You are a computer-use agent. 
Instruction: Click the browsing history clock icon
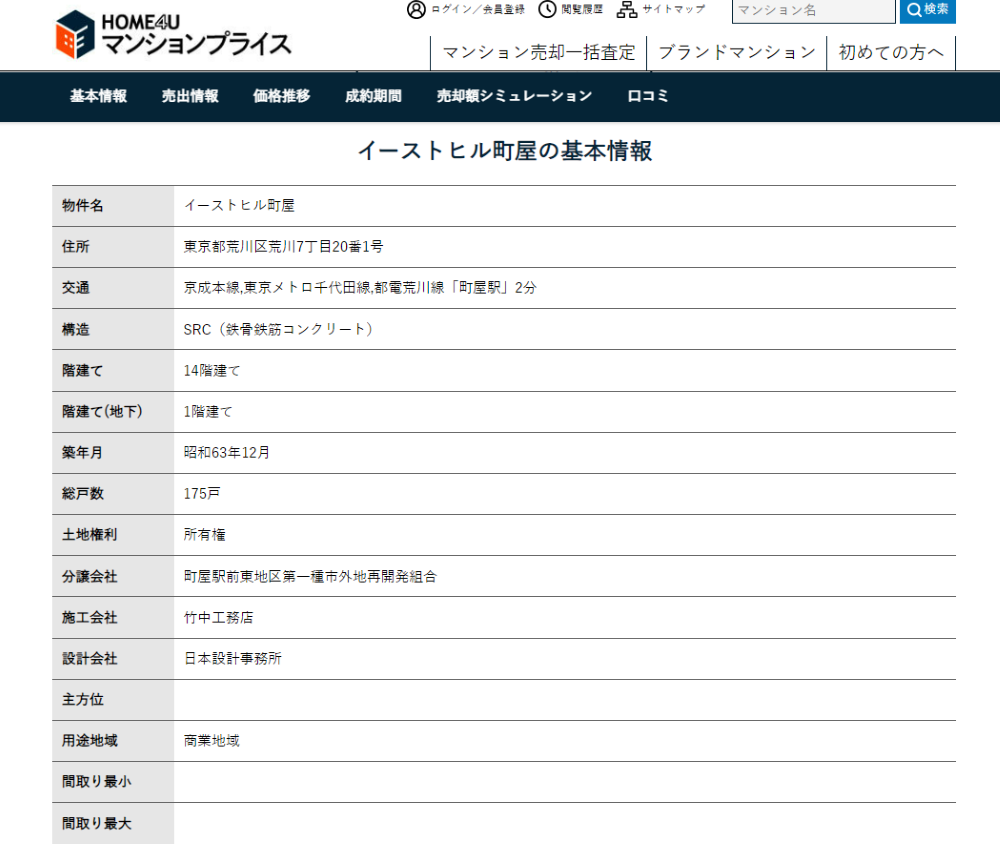(x=547, y=9)
